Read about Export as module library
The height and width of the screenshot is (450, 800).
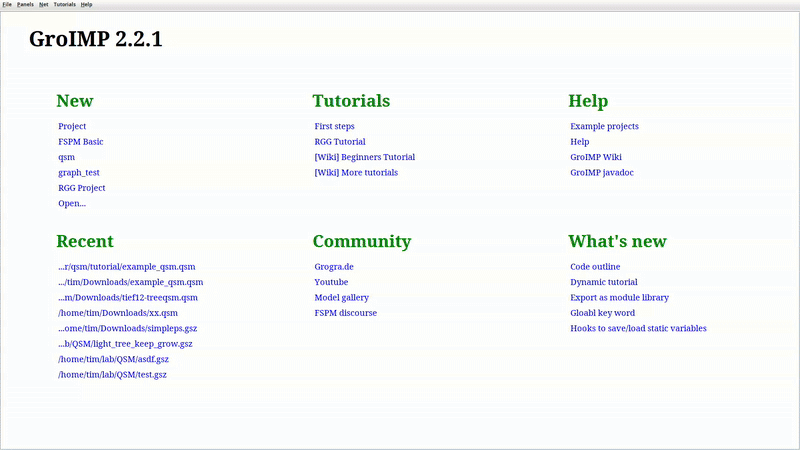pyautogui.click(x=619, y=298)
